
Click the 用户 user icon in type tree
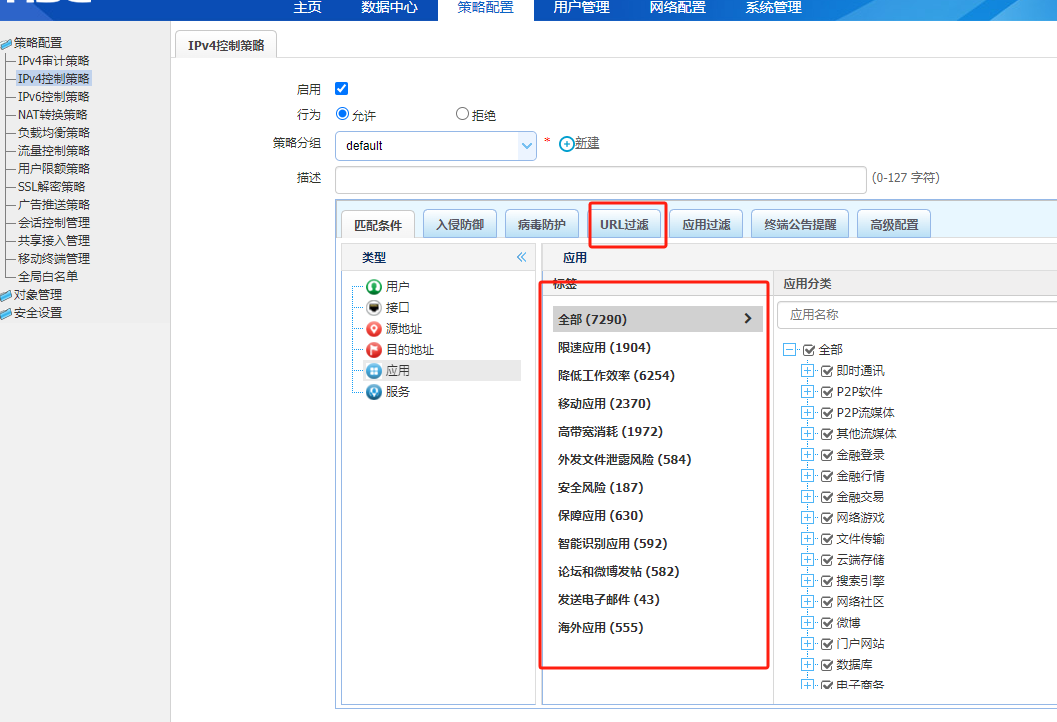373,287
